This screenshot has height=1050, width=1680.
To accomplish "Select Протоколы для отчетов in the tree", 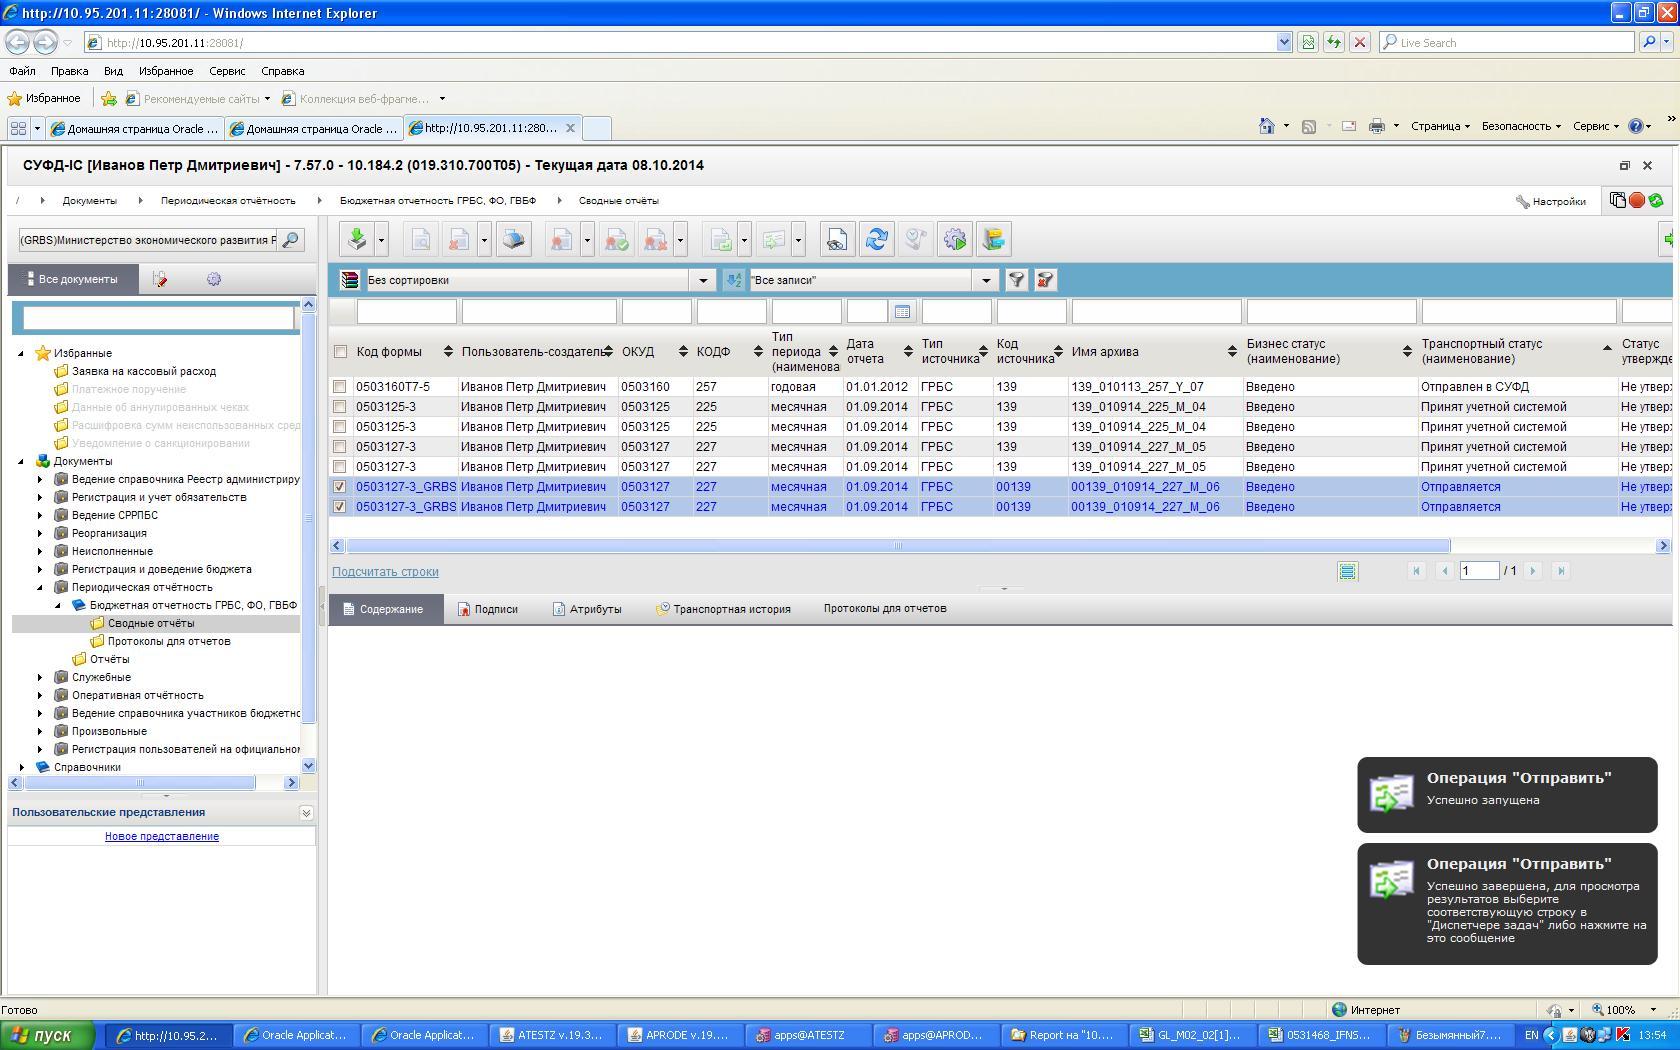I will click(168, 641).
